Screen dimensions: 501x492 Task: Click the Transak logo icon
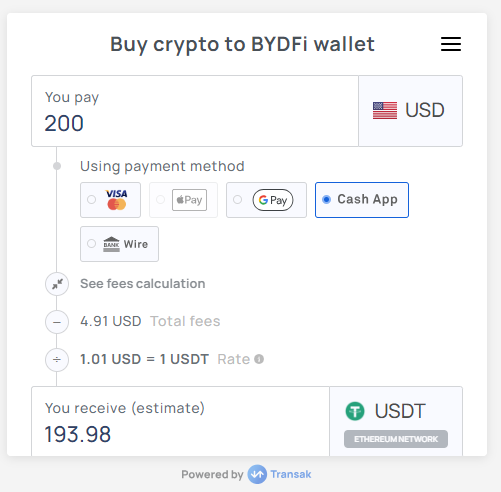(257, 474)
